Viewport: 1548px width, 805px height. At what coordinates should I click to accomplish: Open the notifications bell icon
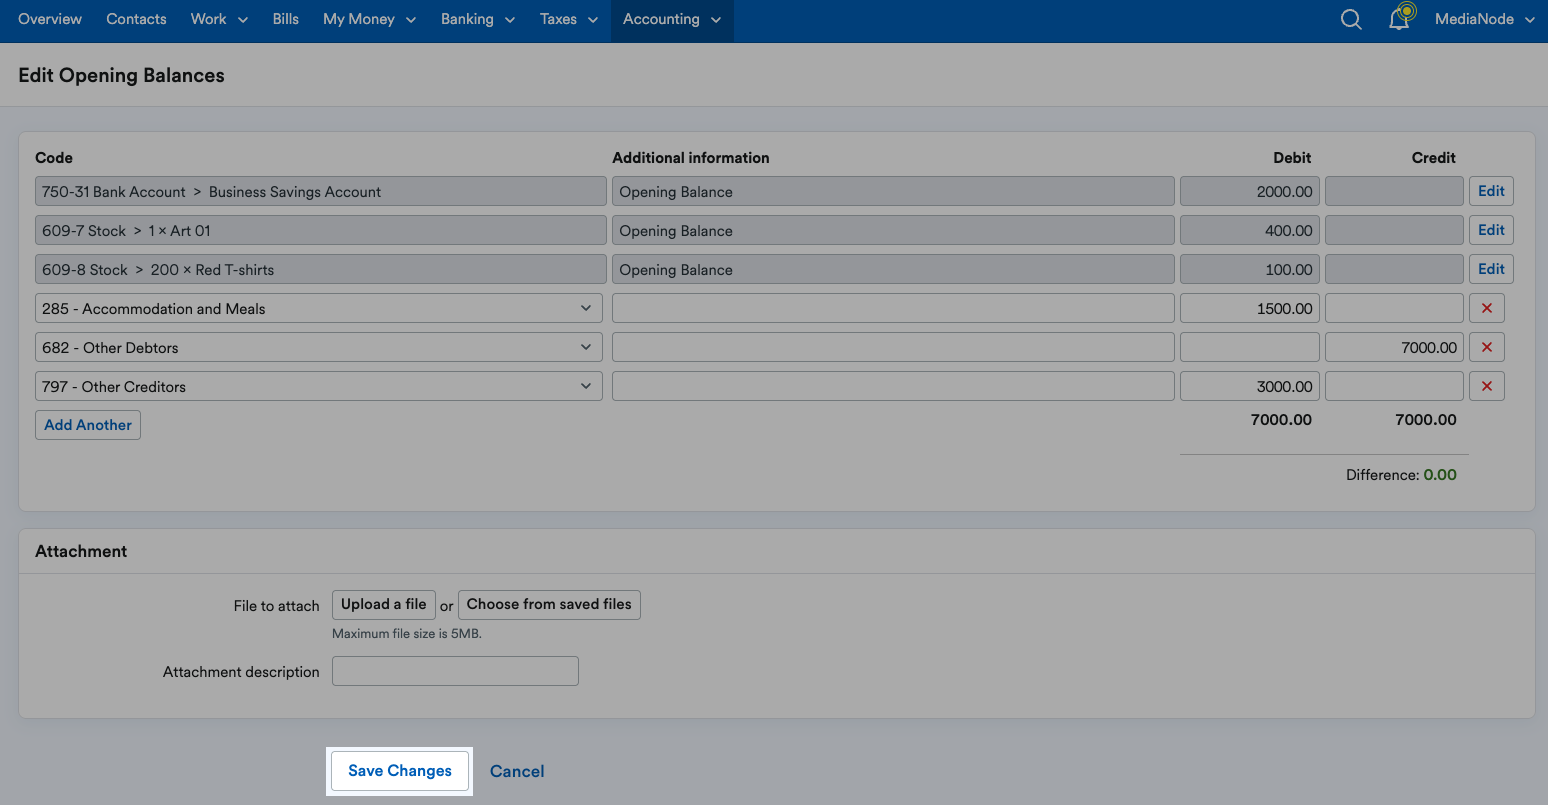pos(1400,19)
